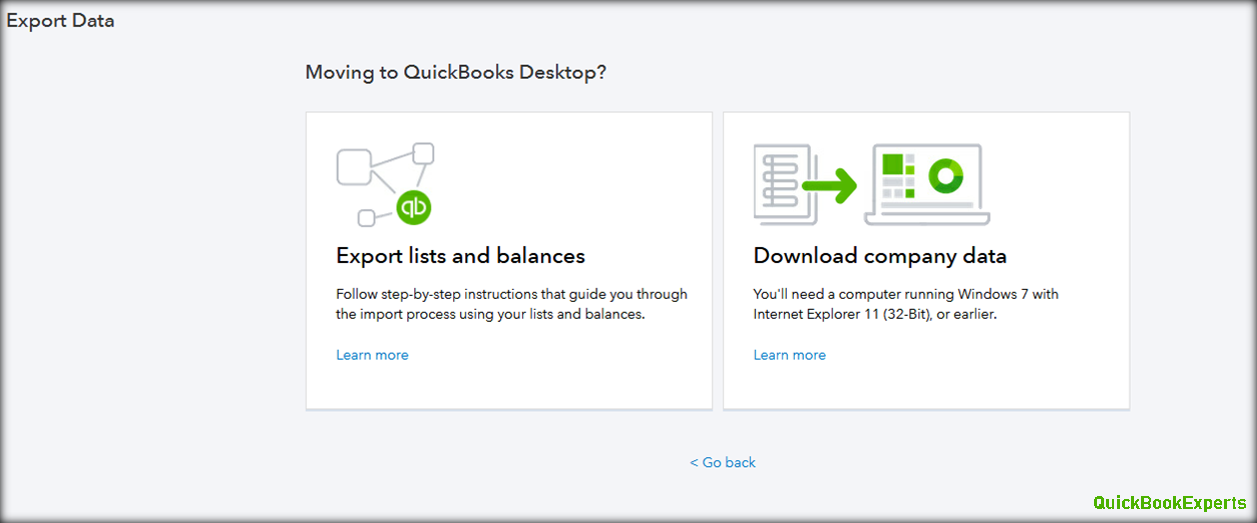Image resolution: width=1257 pixels, height=523 pixels.
Task: Click the Windows 7 Internet Explorer requirement text
Action: coord(906,304)
